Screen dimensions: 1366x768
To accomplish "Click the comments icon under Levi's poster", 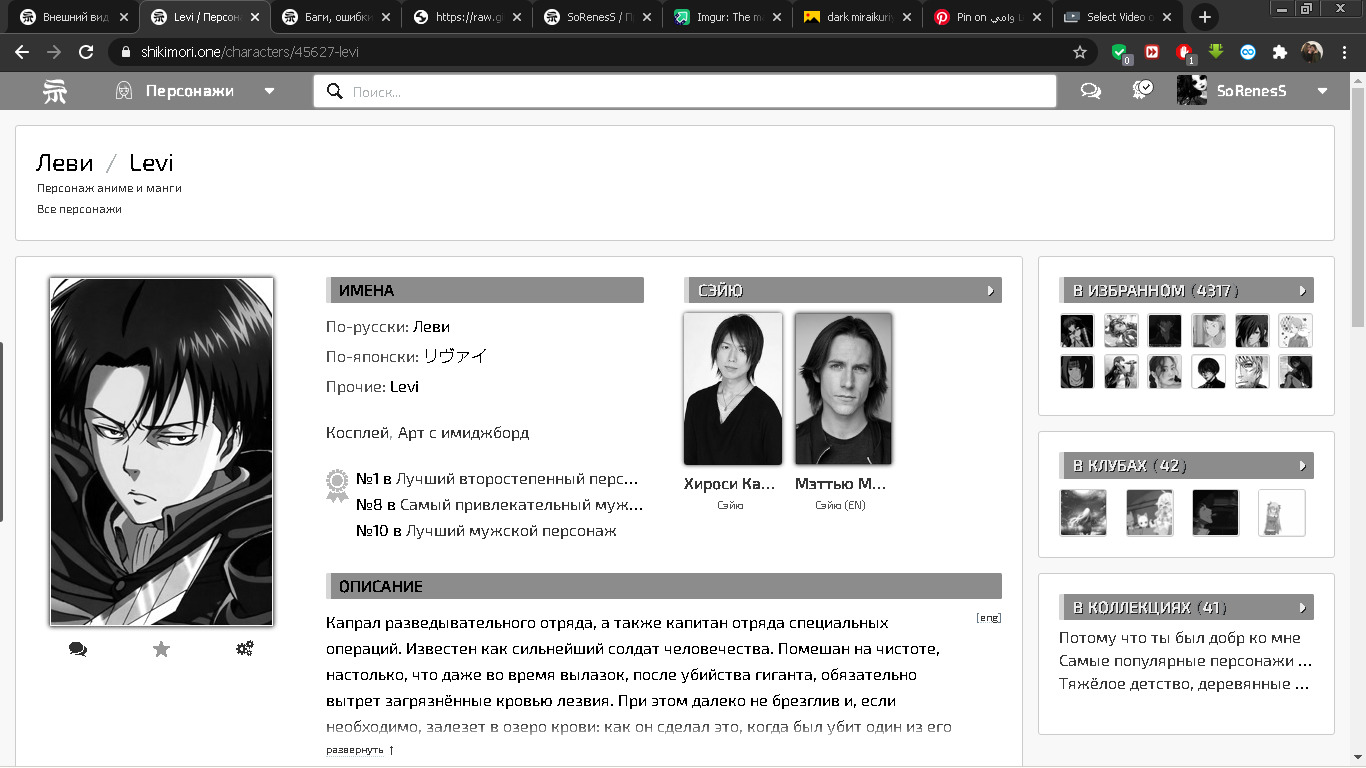I will click(x=78, y=649).
